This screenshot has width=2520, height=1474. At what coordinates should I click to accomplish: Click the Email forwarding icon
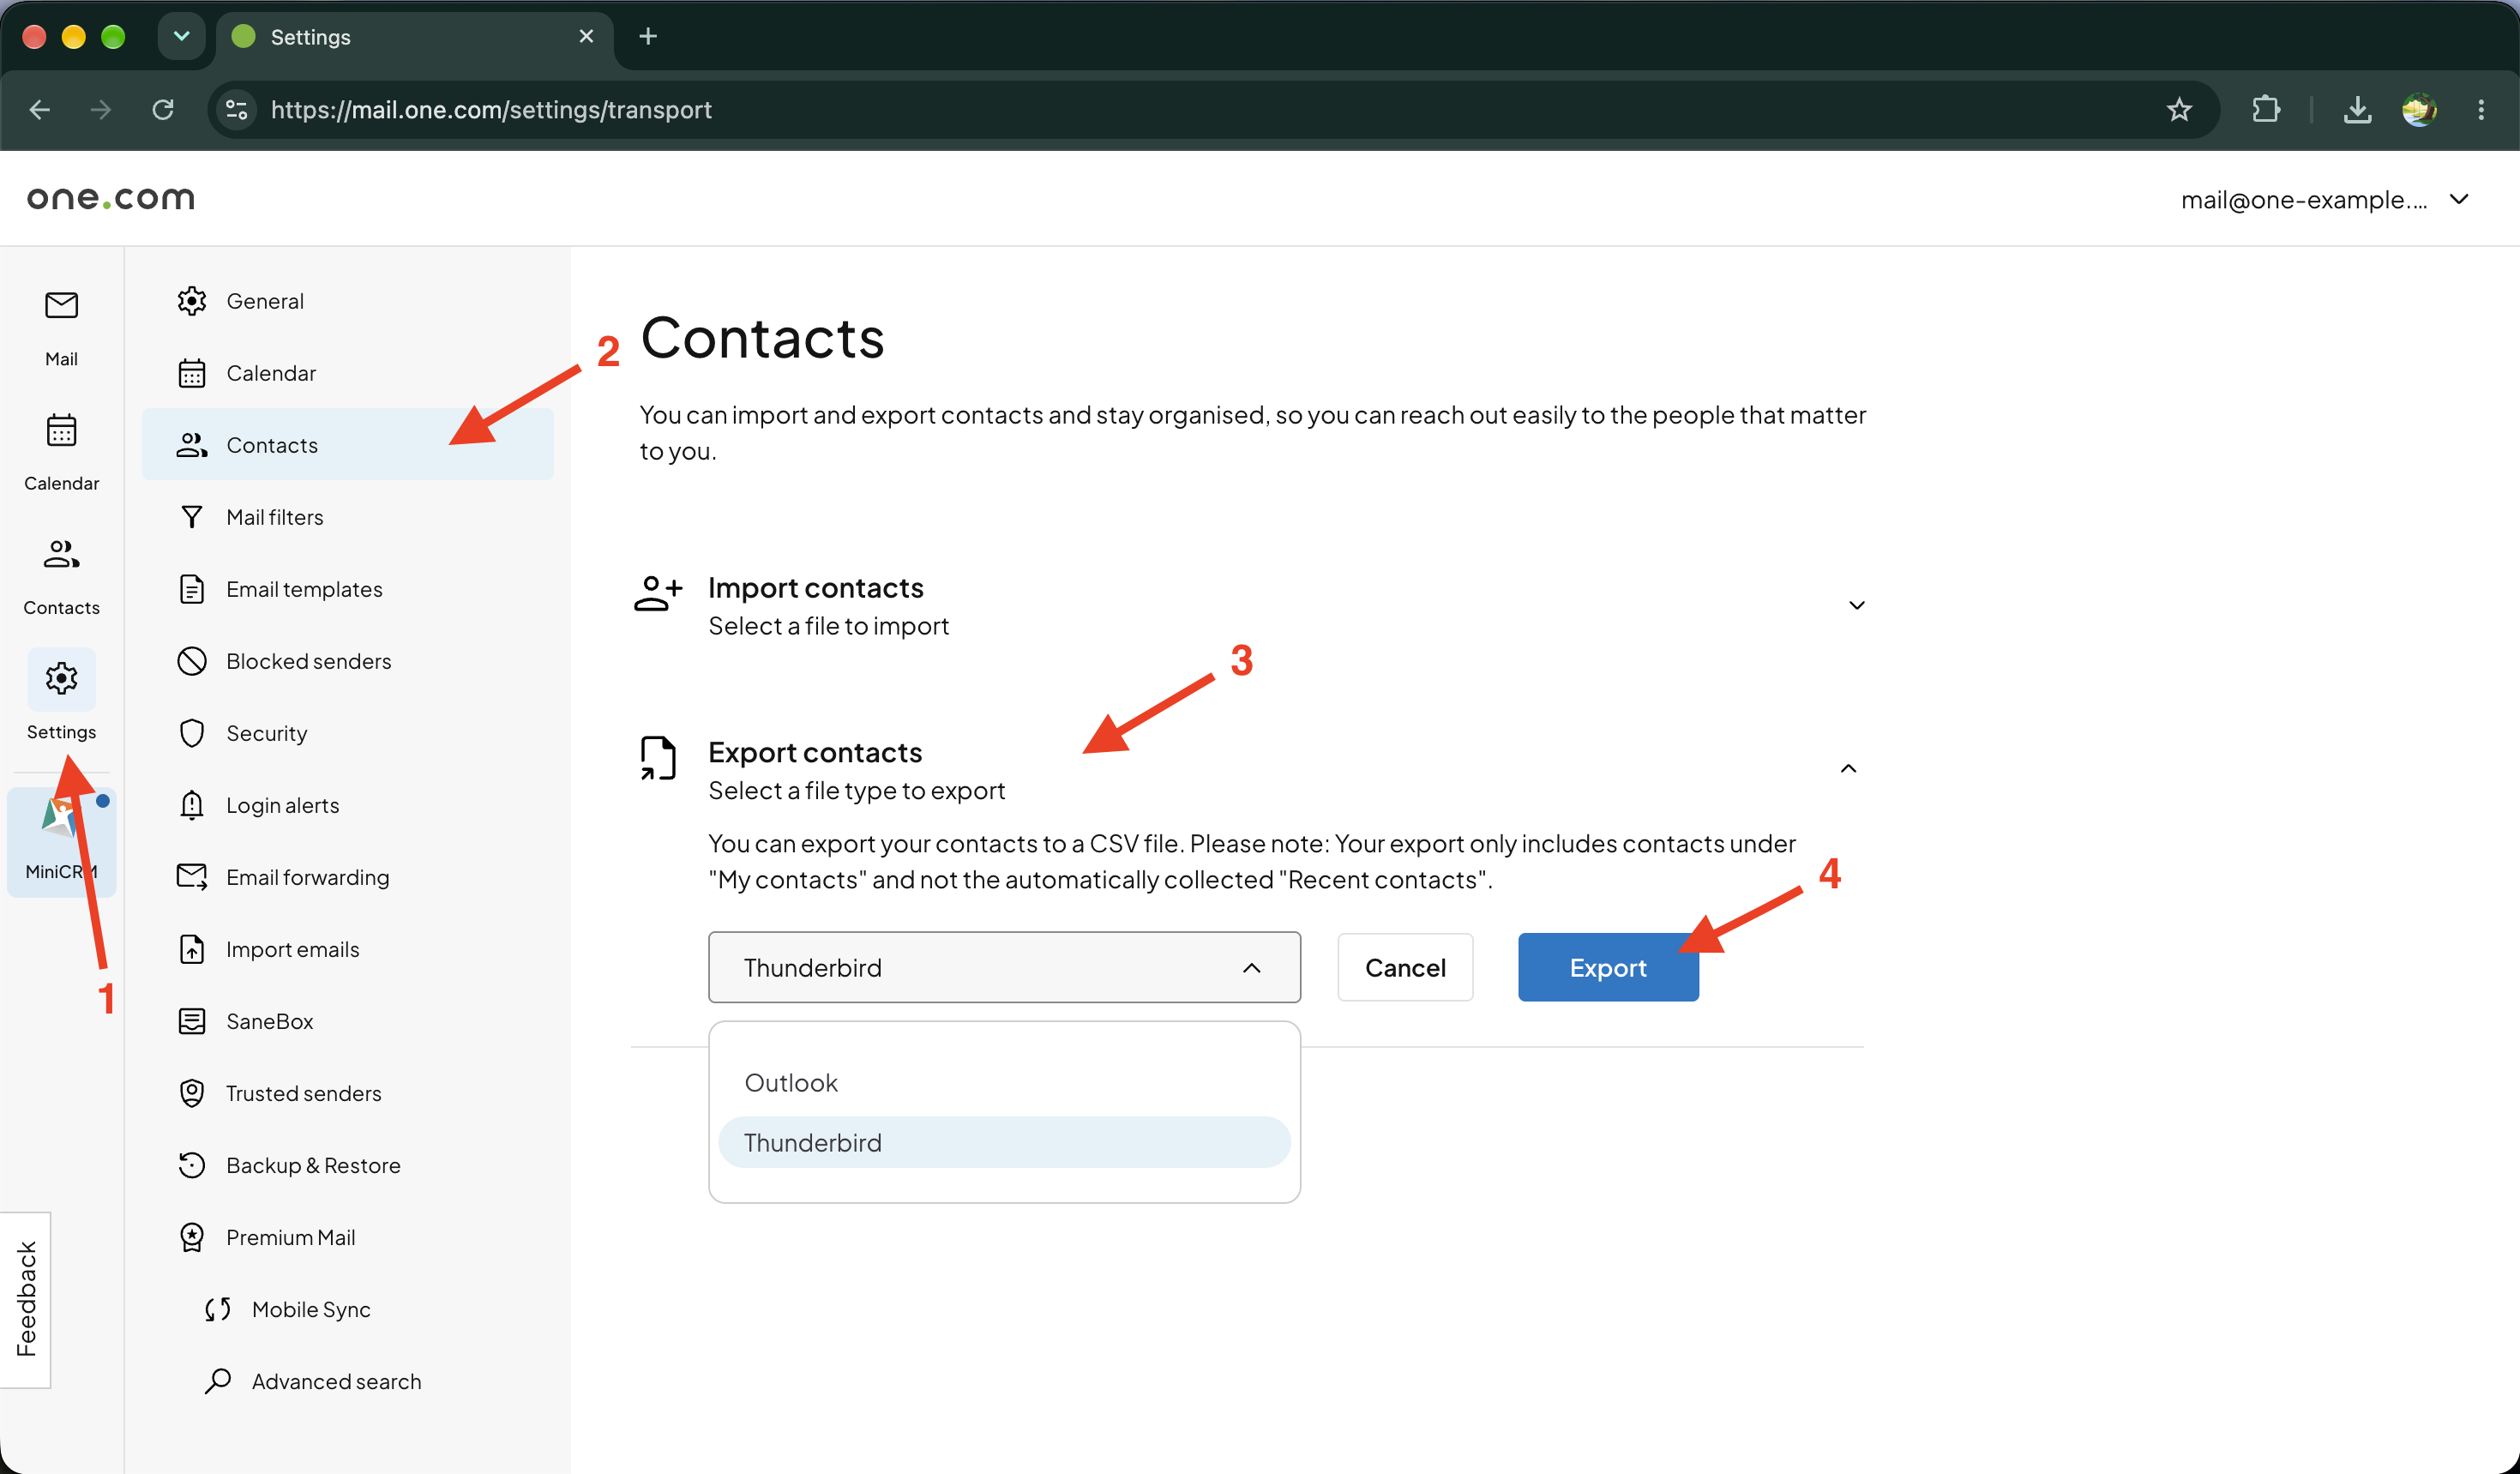click(191, 877)
